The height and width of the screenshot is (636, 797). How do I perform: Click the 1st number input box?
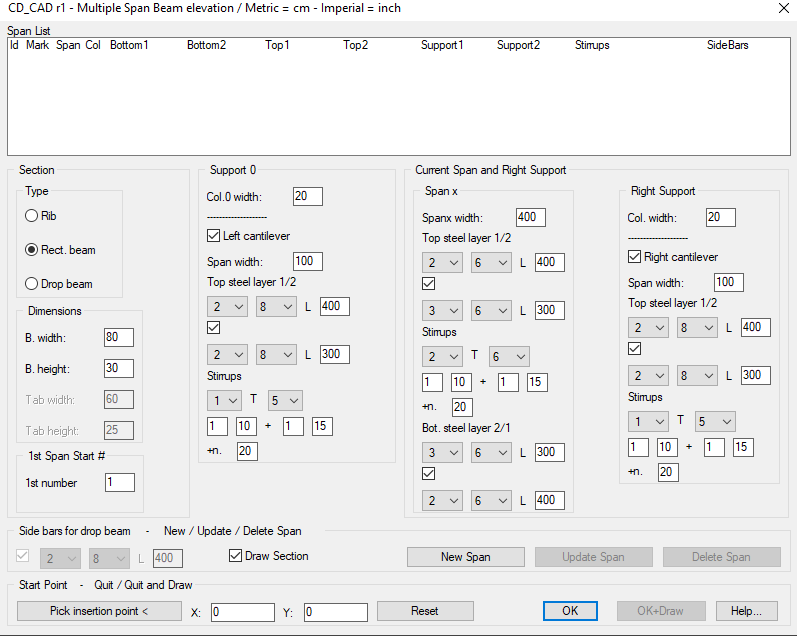tap(118, 483)
